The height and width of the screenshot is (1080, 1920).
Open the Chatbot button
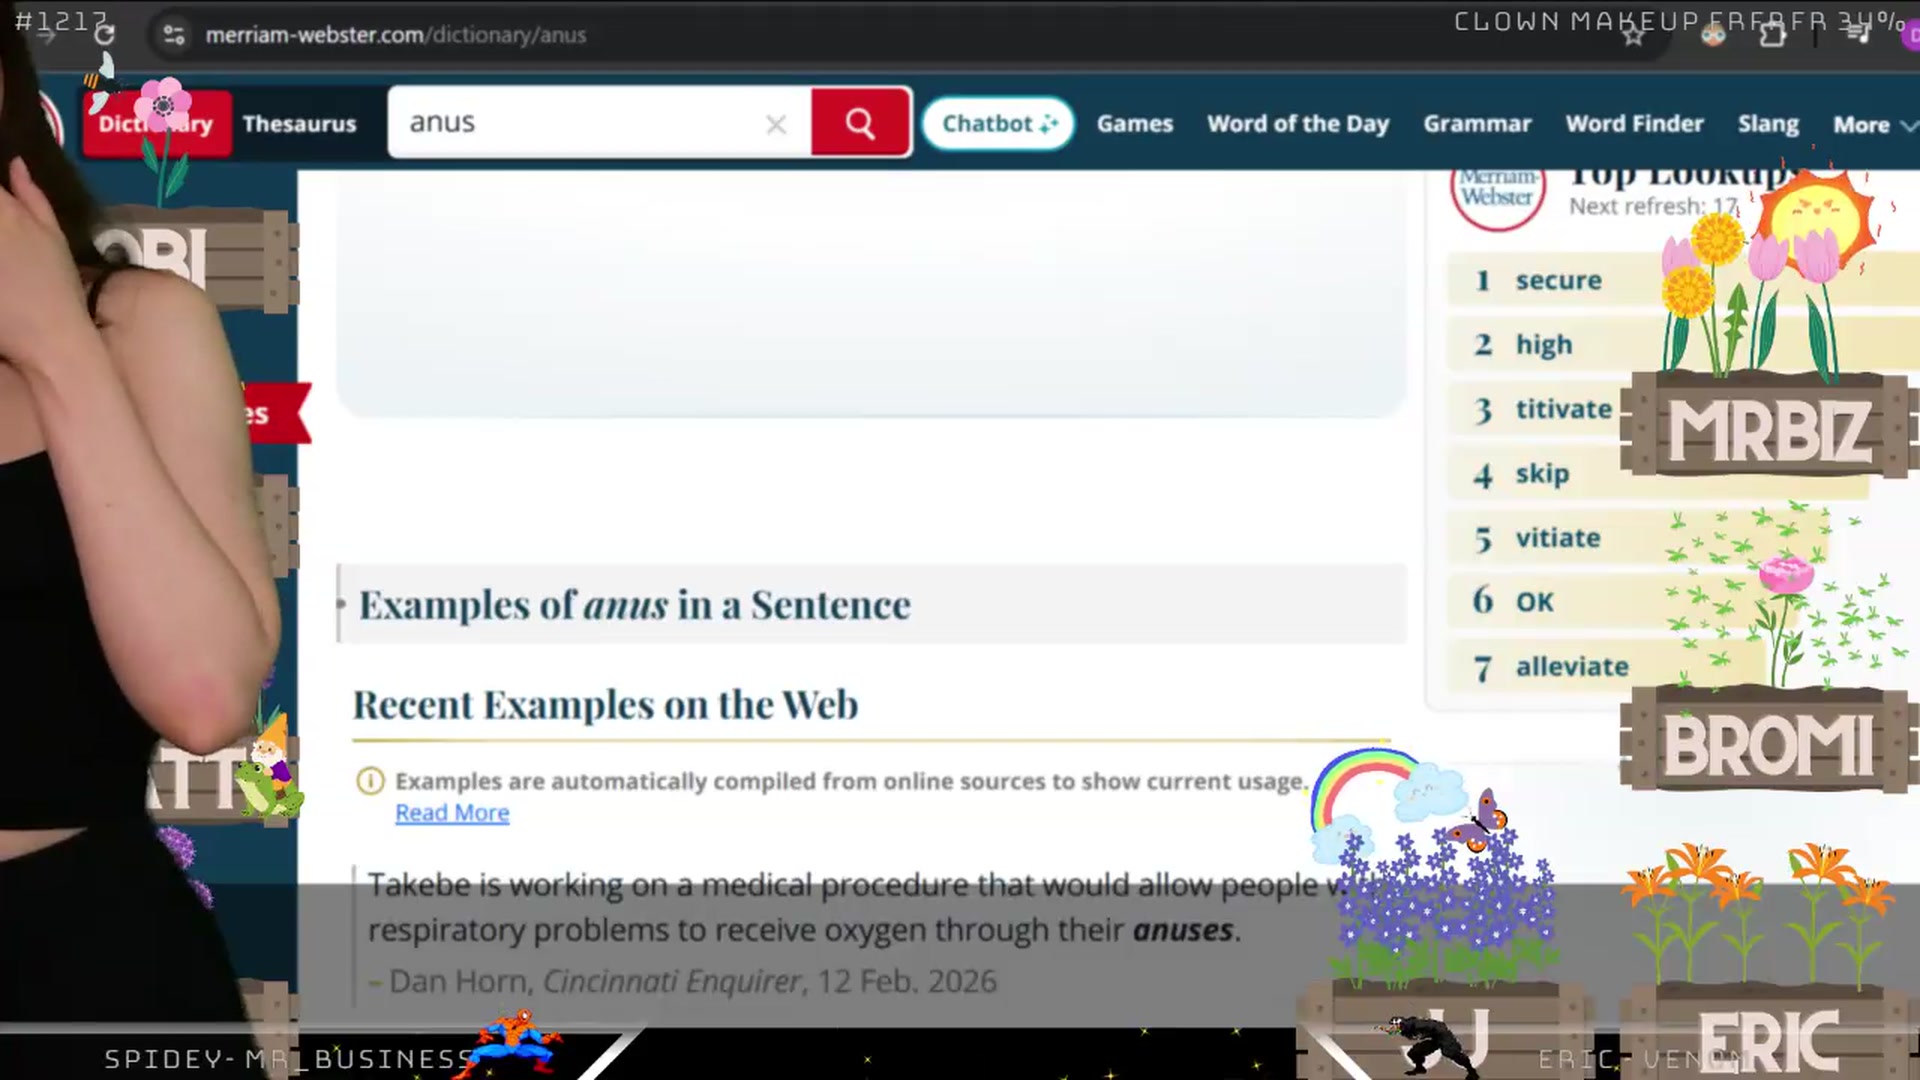(x=998, y=123)
